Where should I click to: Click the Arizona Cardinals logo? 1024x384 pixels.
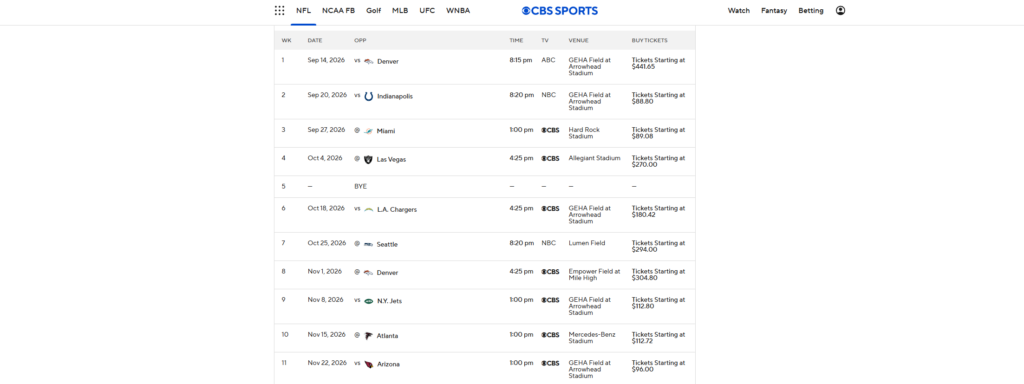tap(368, 364)
